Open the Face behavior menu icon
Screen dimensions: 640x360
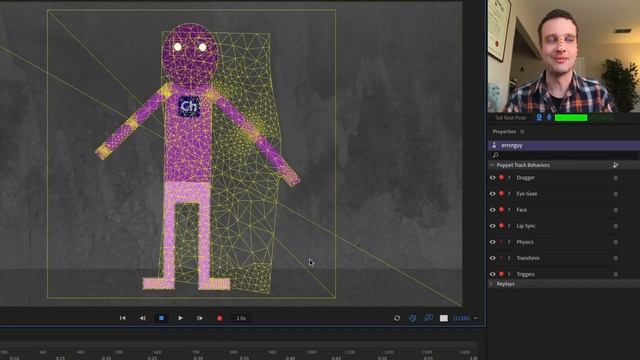pyautogui.click(x=615, y=210)
